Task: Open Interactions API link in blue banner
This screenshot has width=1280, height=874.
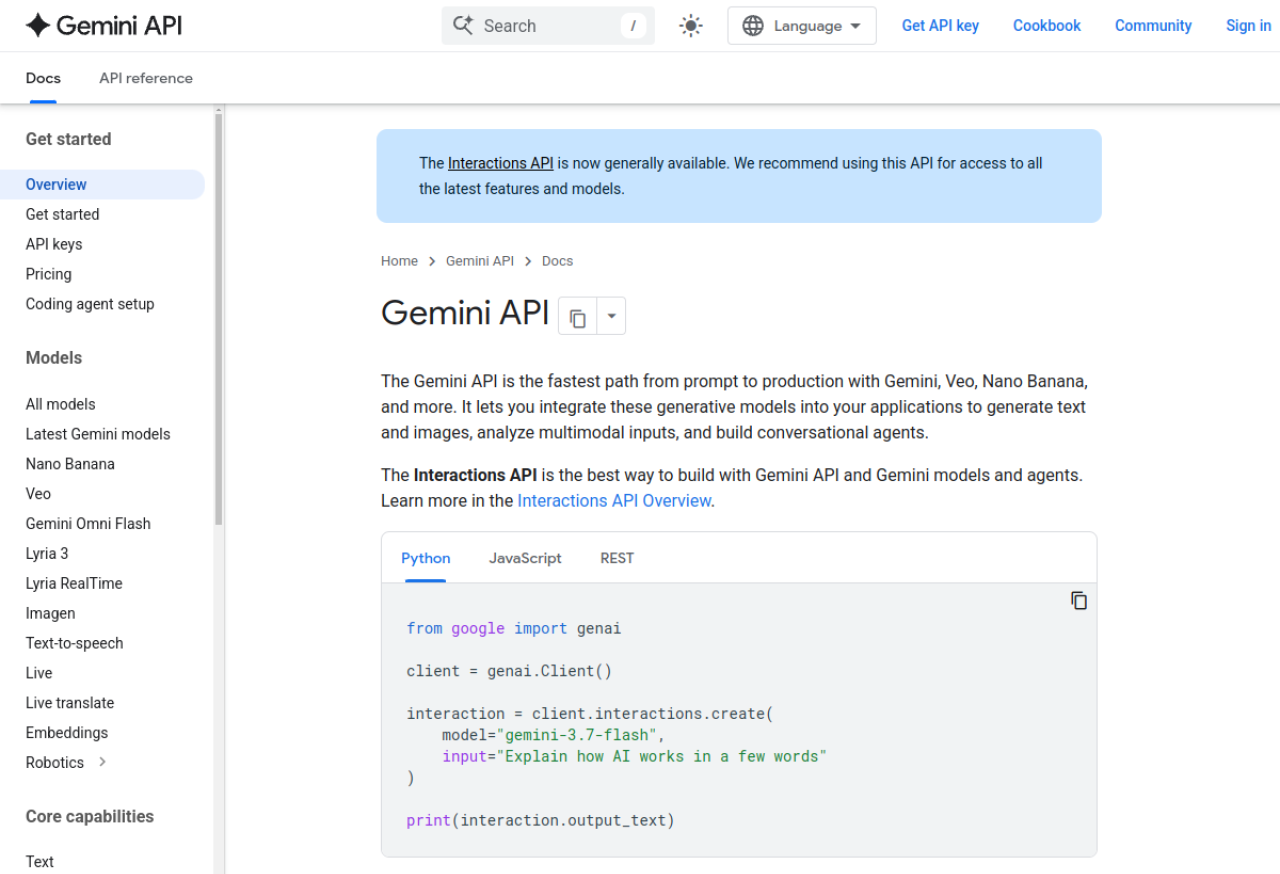Action: [x=501, y=163]
